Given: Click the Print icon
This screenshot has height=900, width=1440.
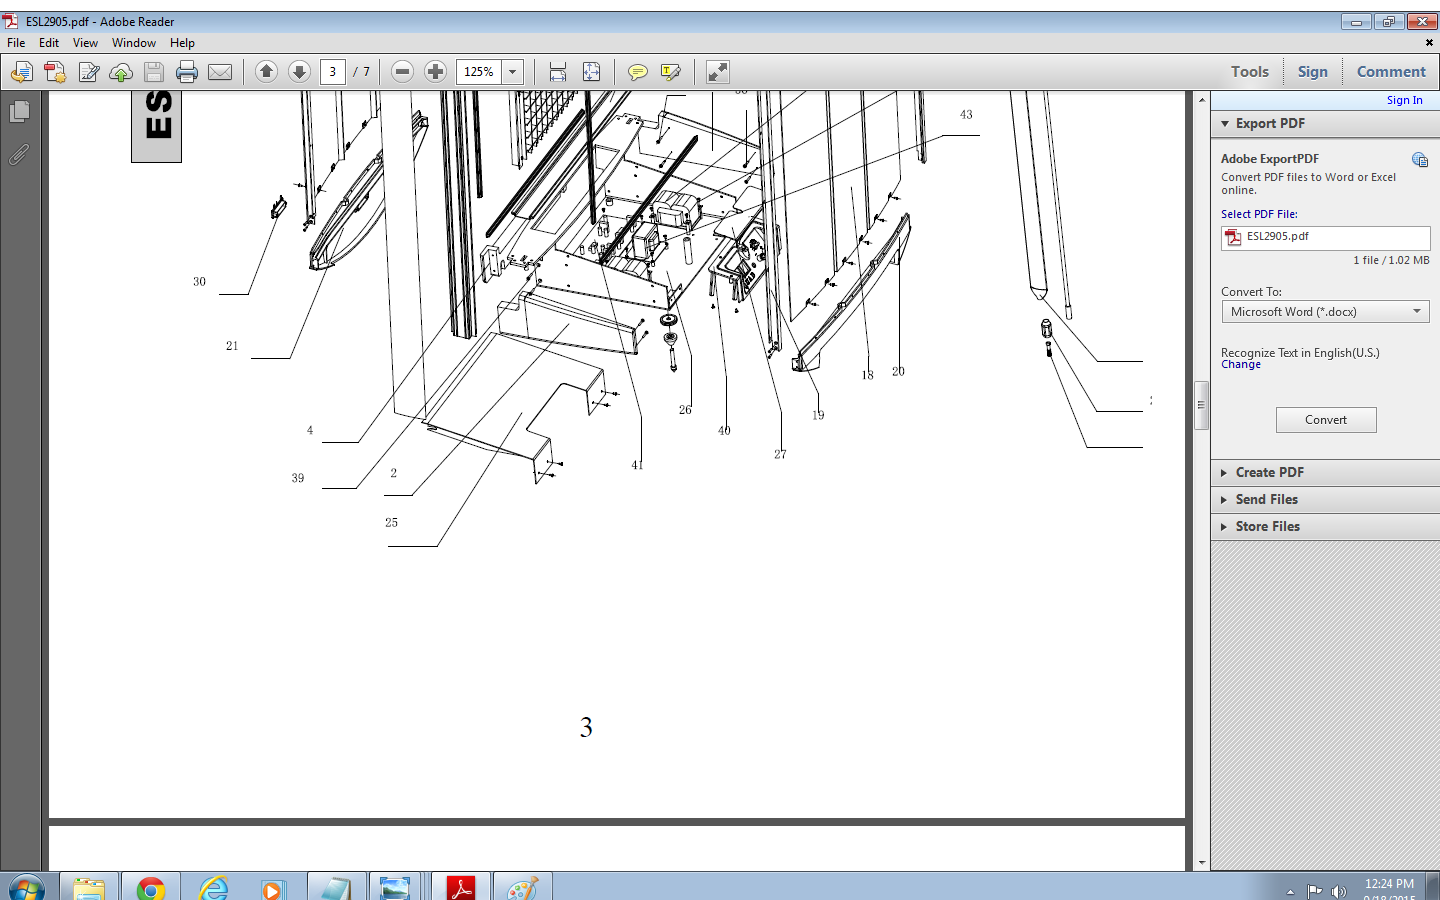Looking at the screenshot, I should [187, 72].
